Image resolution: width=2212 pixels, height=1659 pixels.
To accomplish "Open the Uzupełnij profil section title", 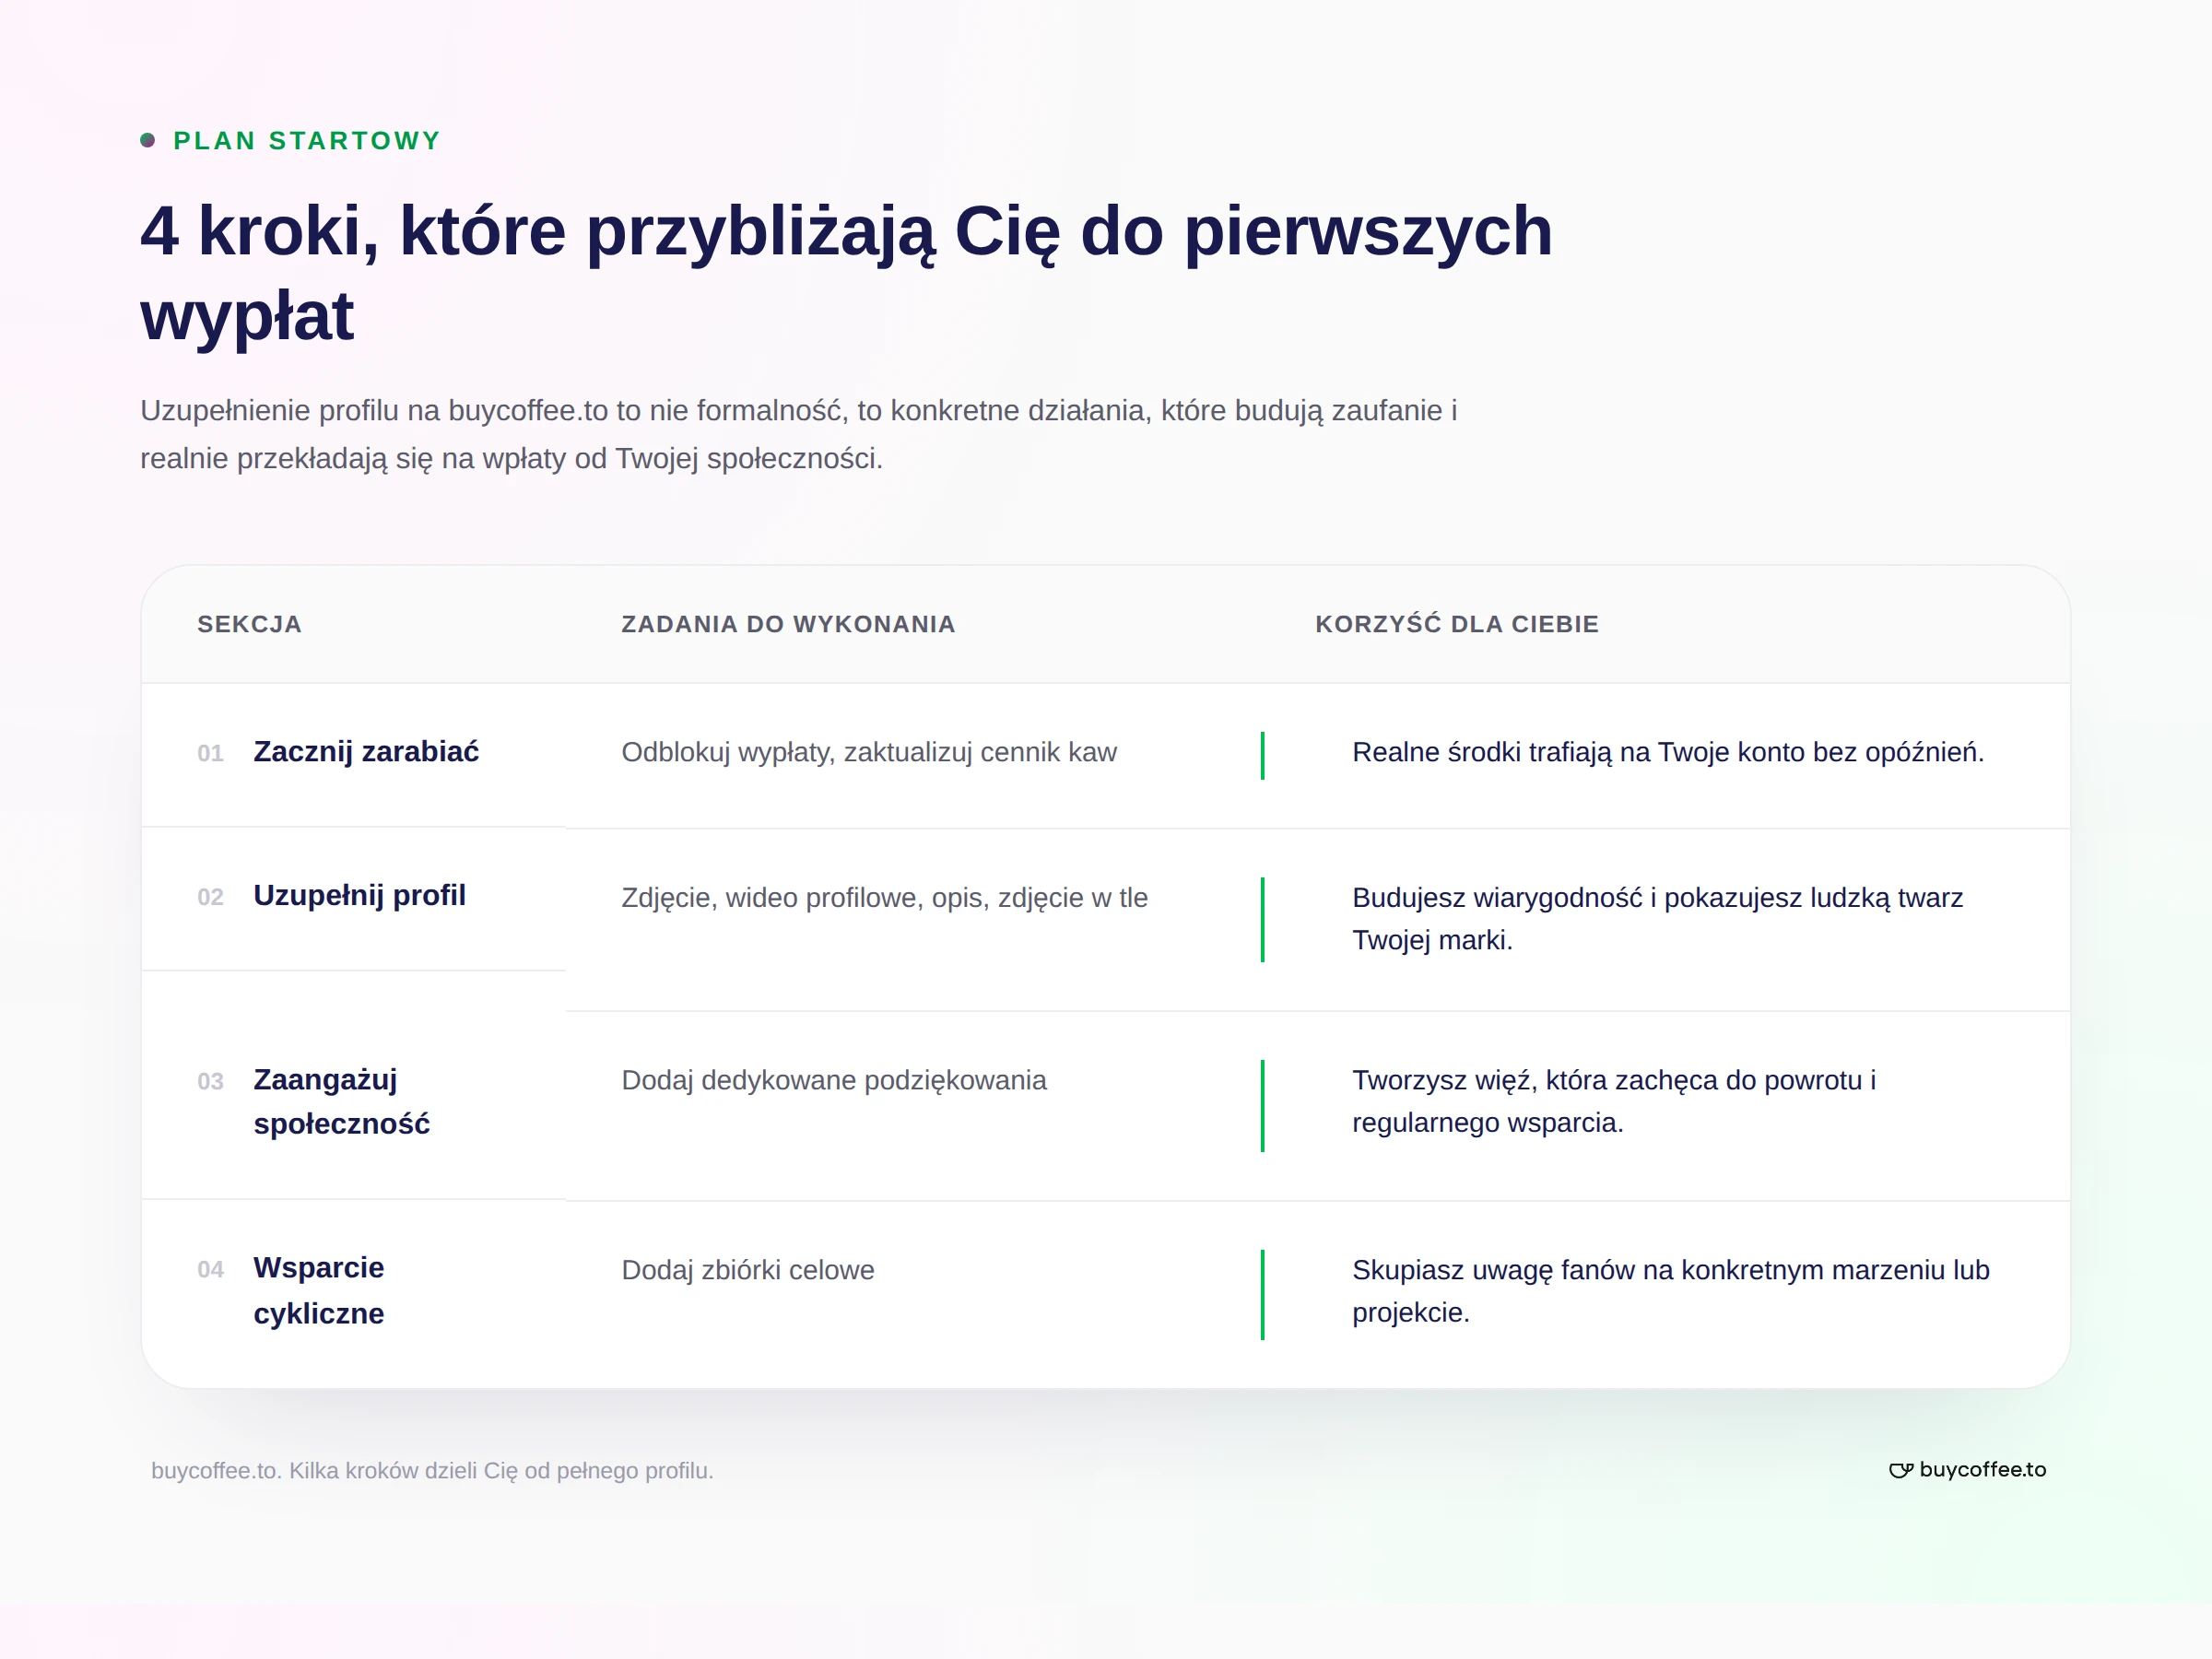I will [x=360, y=896].
